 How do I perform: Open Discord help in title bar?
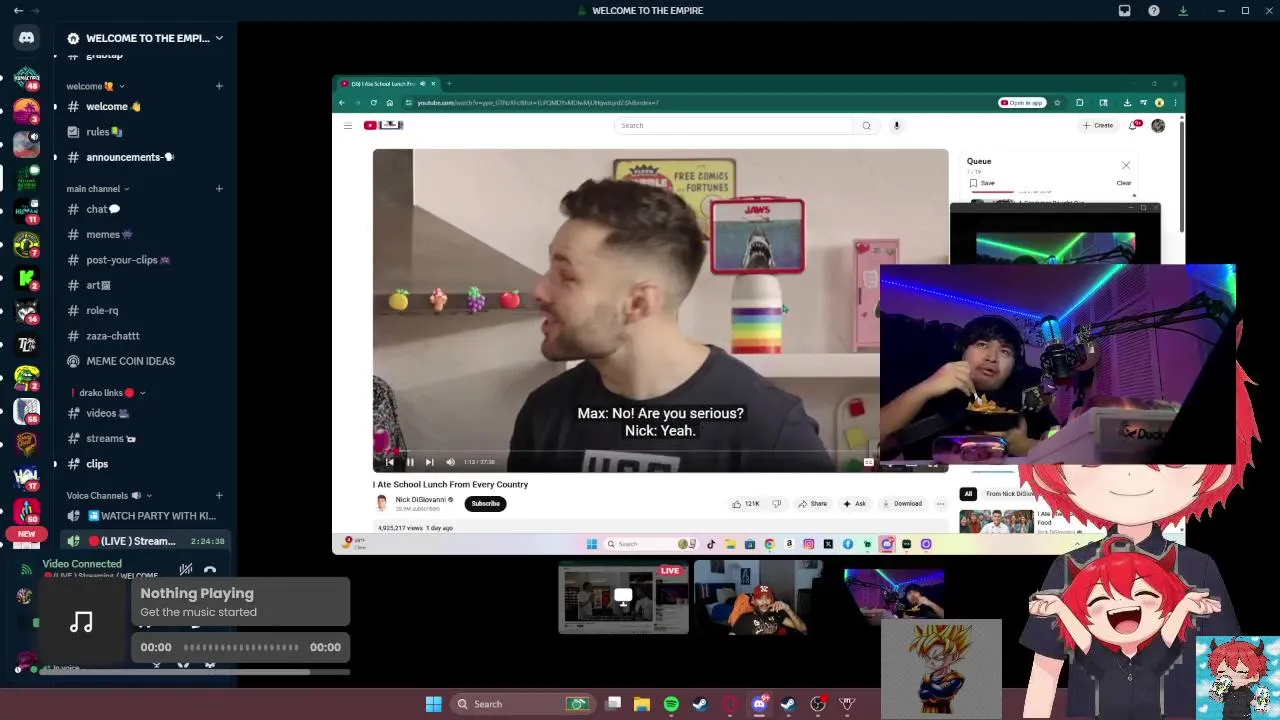click(1154, 11)
